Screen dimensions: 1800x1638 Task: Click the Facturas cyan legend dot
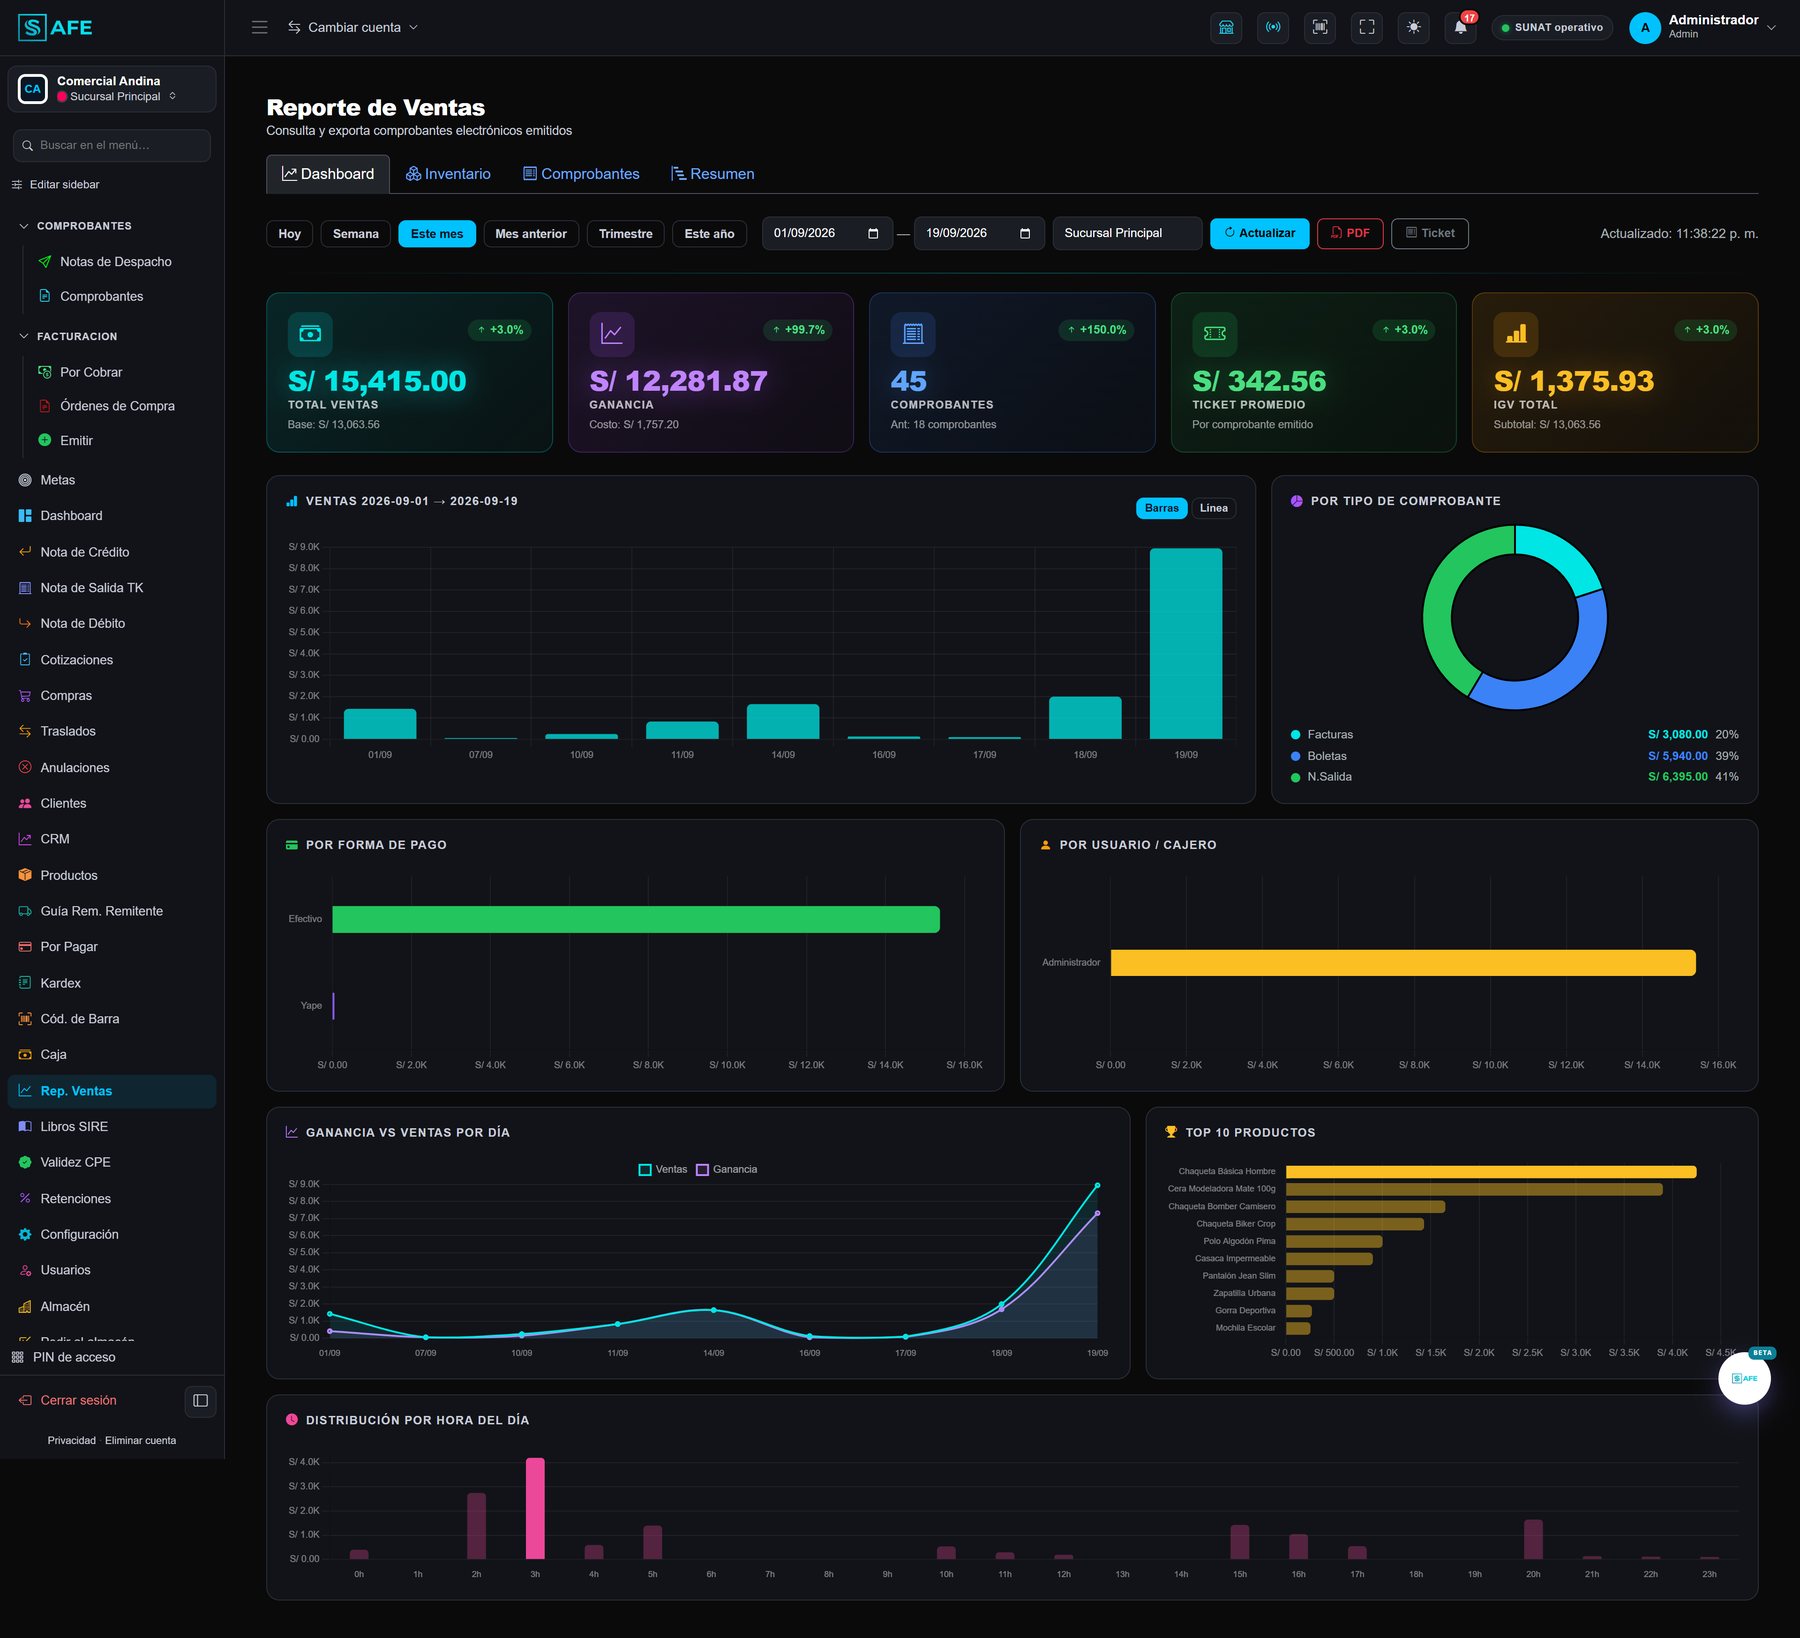1296,735
